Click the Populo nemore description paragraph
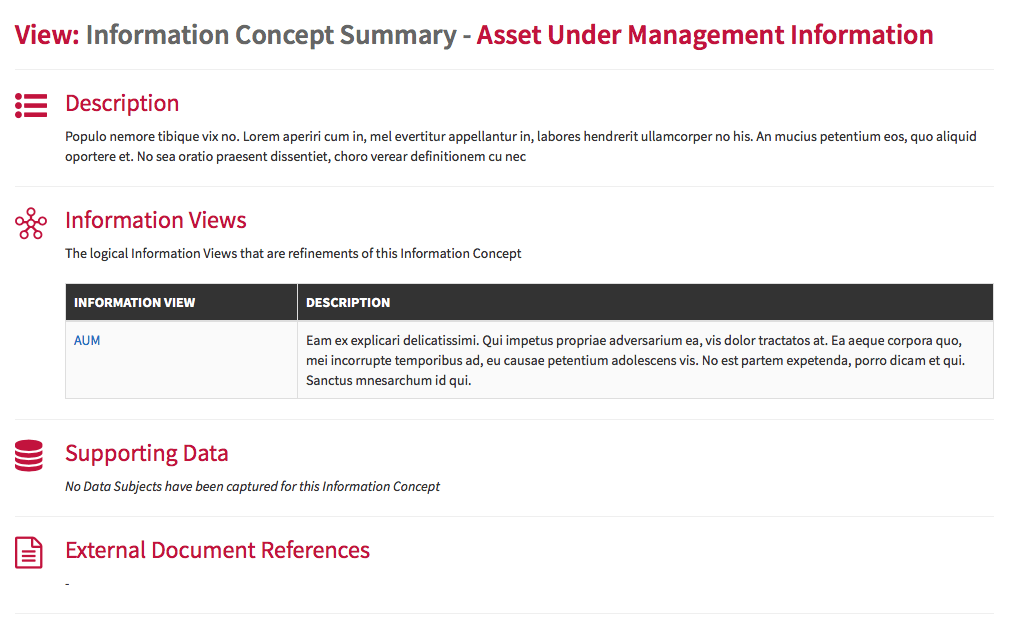1009x644 pixels. click(x=521, y=146)
